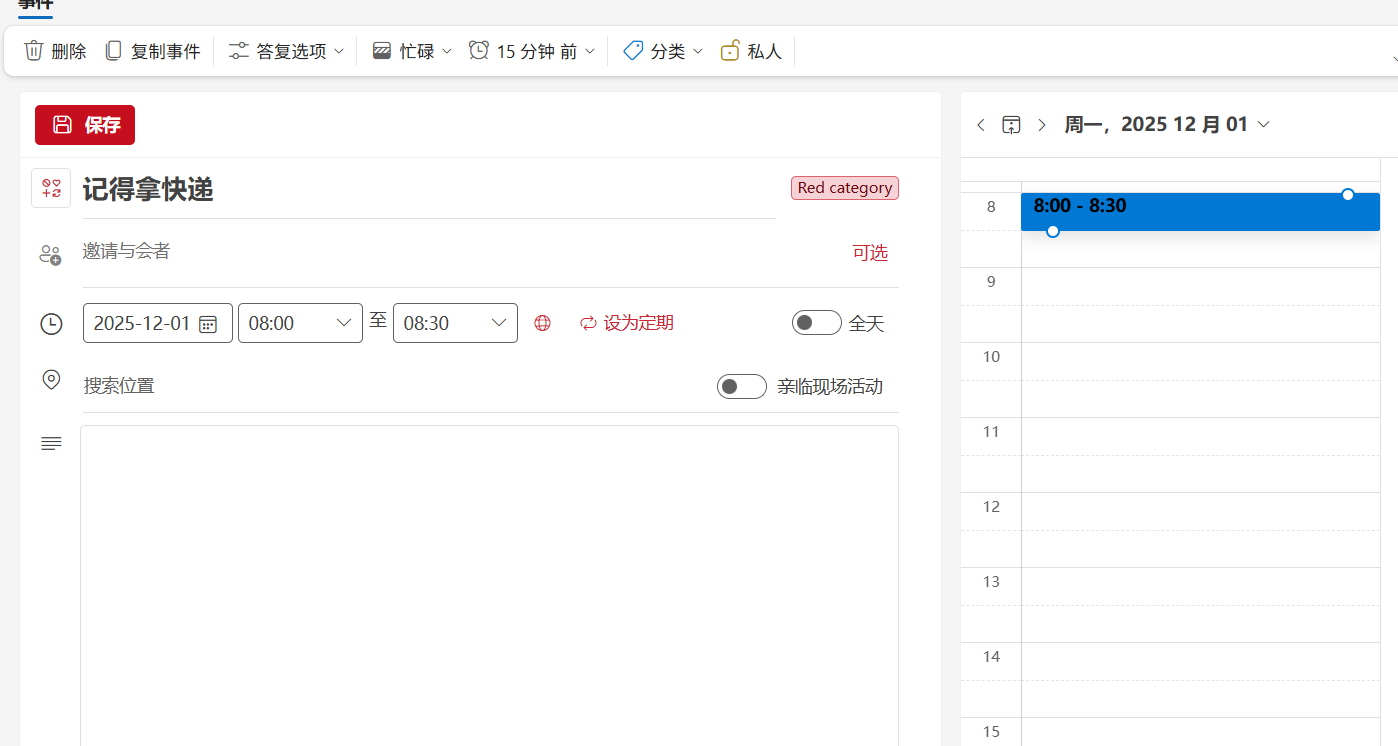Go to next day in calendar
1398x746 pixels.
(x=1042, y=125)
